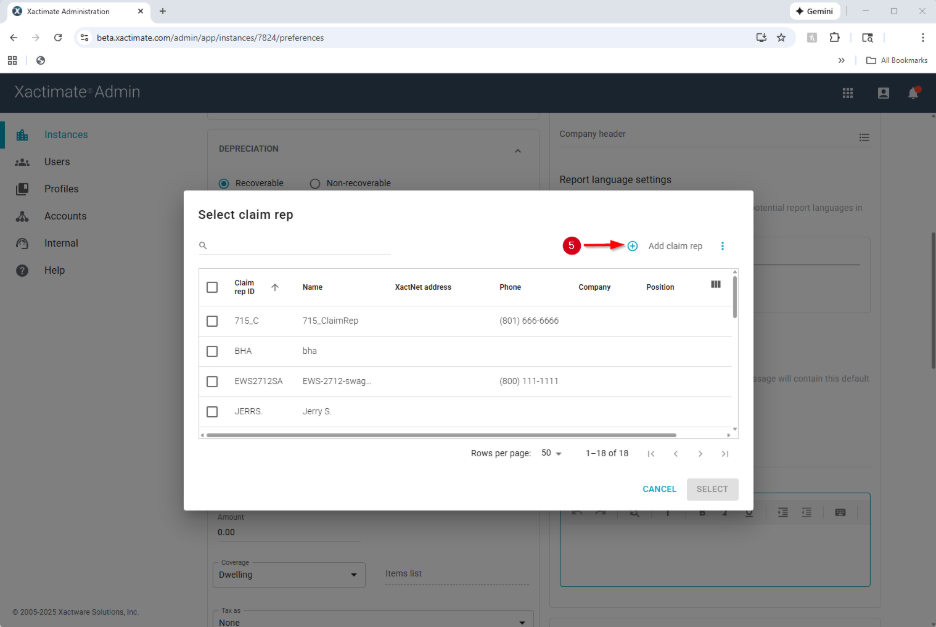Open the apps grid icon in header
Image resolution: width=936 pixels, height=627 pixels.
(848, 93)
